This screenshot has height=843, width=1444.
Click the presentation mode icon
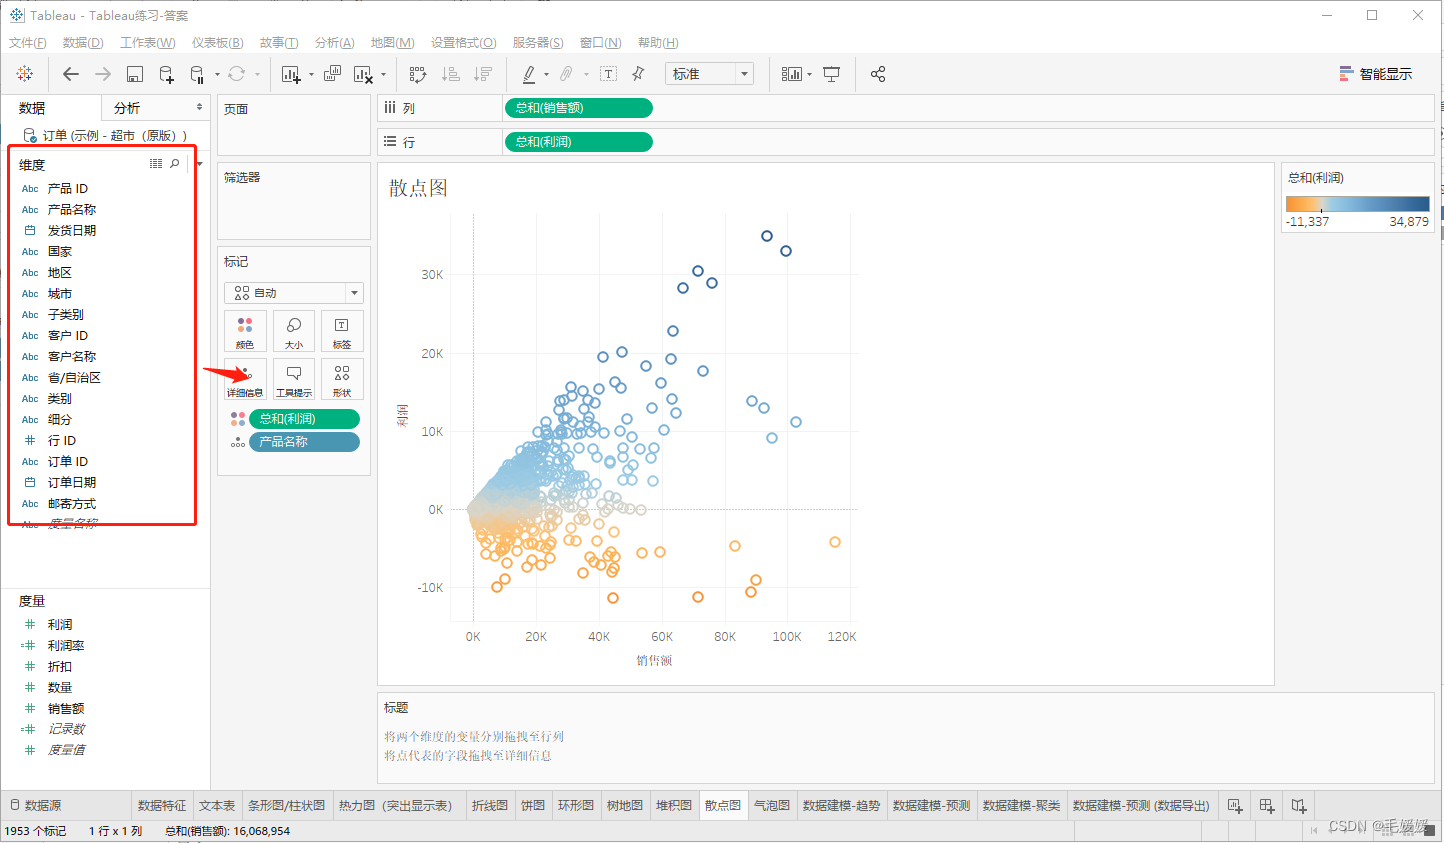click(x=831, y=74)
